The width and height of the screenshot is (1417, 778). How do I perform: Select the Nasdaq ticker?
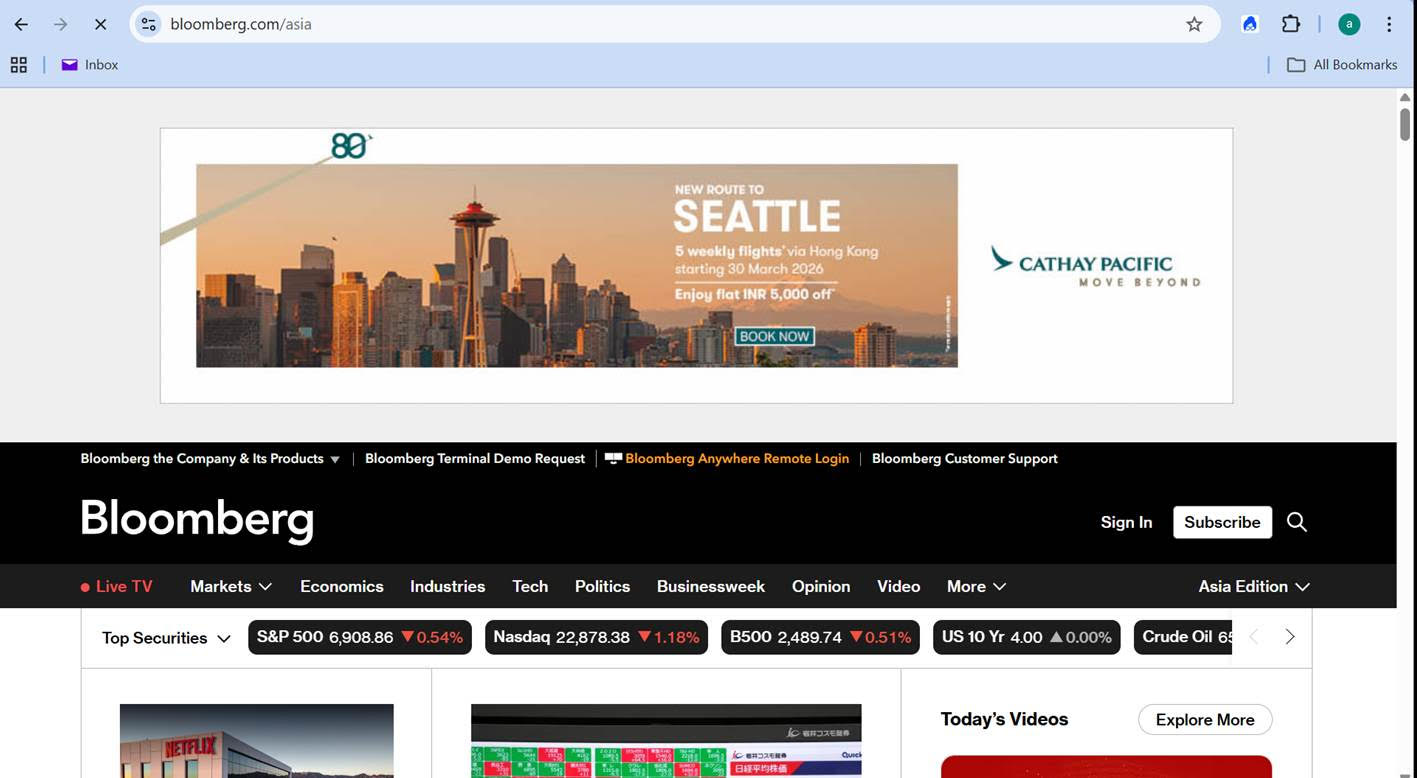coord(596,638)
